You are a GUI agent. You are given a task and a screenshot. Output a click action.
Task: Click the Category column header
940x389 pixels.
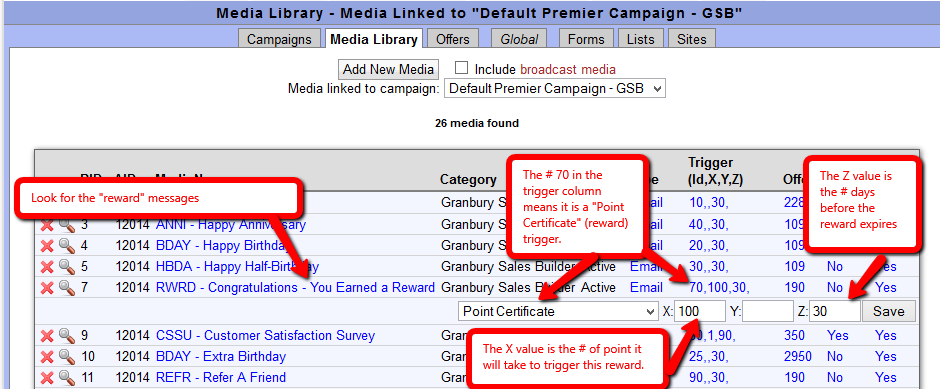point(468,180)
